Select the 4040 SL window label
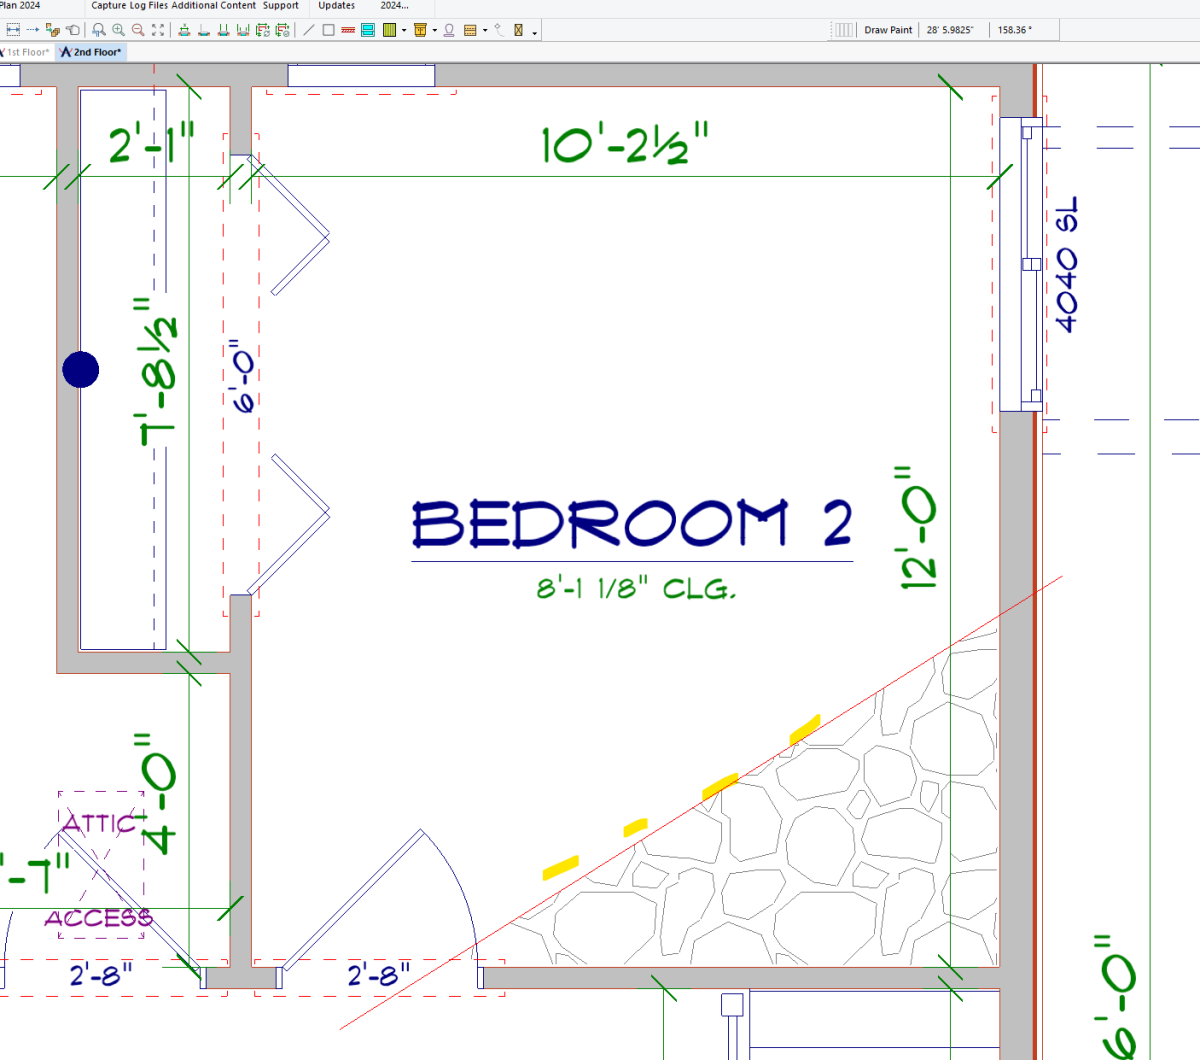 [1067, 265]
